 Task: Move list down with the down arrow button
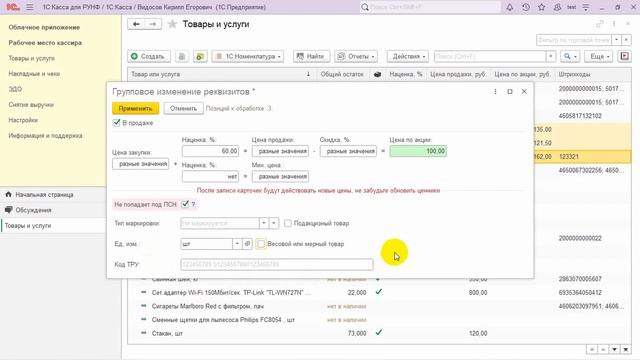[x=614, y=349]
